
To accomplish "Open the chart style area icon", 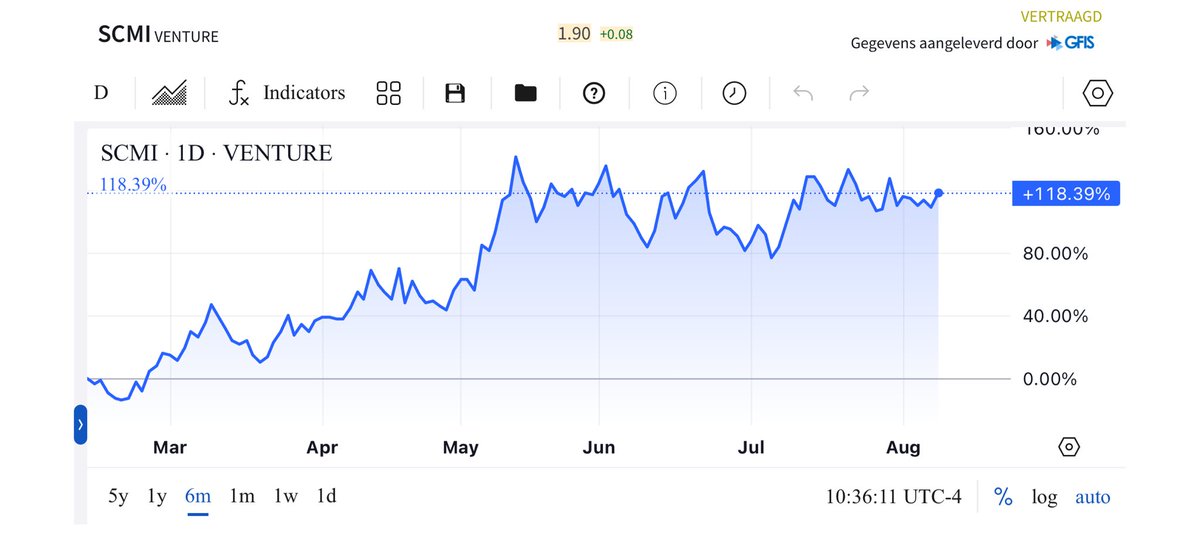I will (169, 93).
